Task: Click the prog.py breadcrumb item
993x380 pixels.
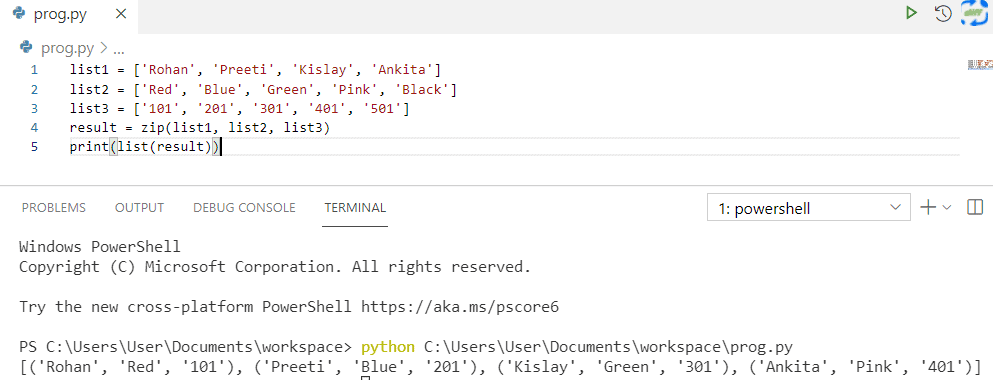Action: pyautogui.click(x=67, y=48)
